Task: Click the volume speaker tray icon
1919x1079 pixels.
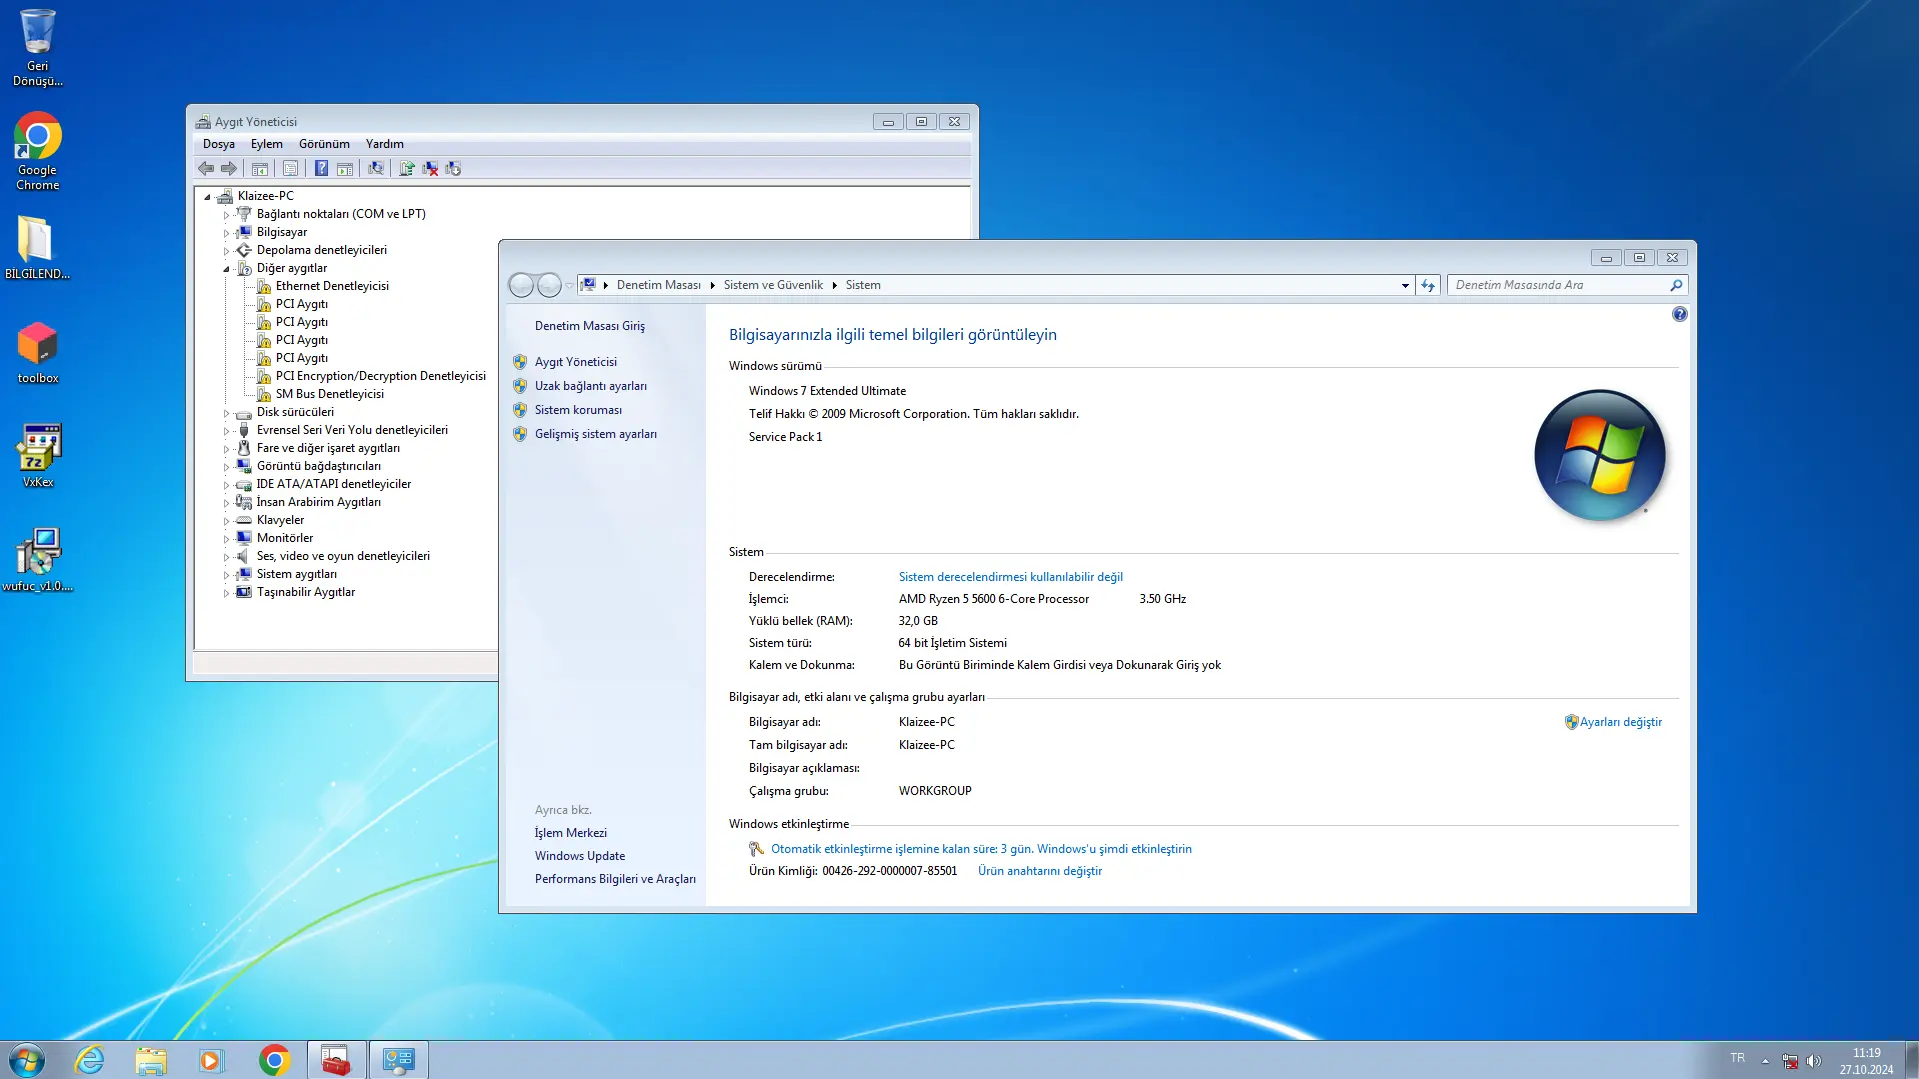Action: 1814,1061
